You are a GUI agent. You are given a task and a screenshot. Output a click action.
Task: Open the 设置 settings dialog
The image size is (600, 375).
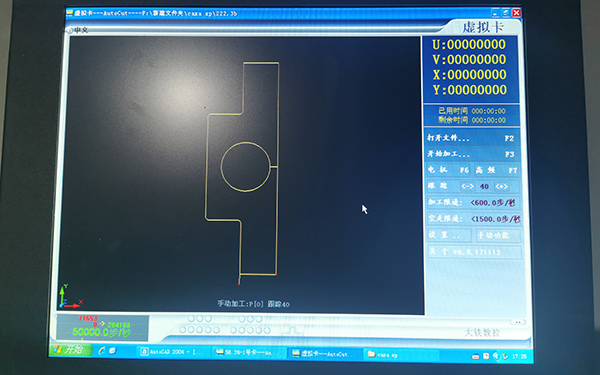point(448,235)
